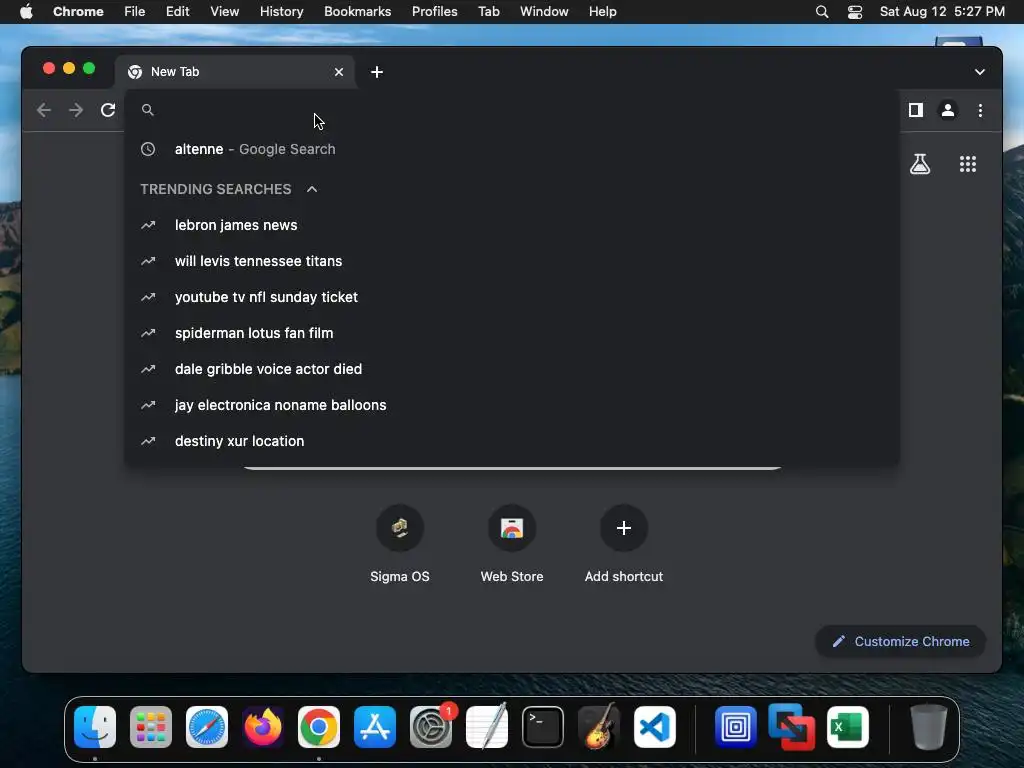Click the back navigation arrow

(x=44, y=110)
